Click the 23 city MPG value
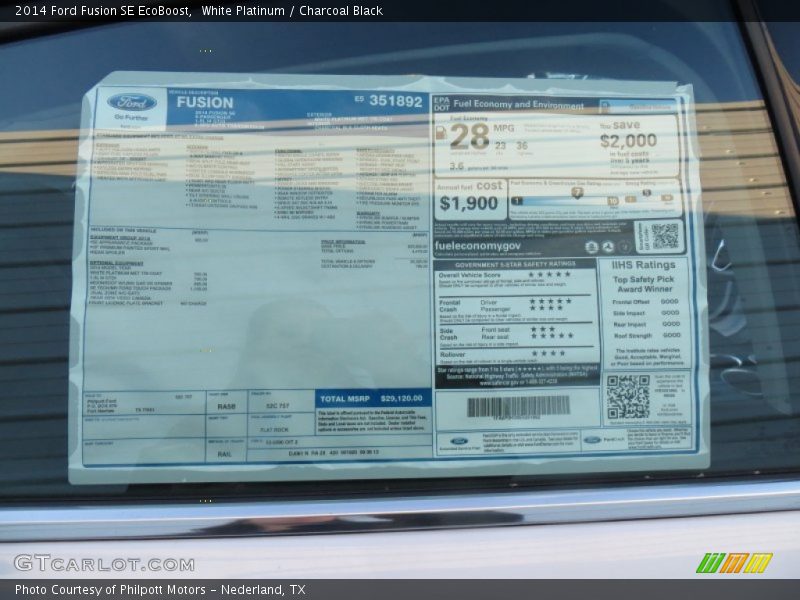This screenshot has width=800, height=600. pyautogui.click(x=500, y=146)
